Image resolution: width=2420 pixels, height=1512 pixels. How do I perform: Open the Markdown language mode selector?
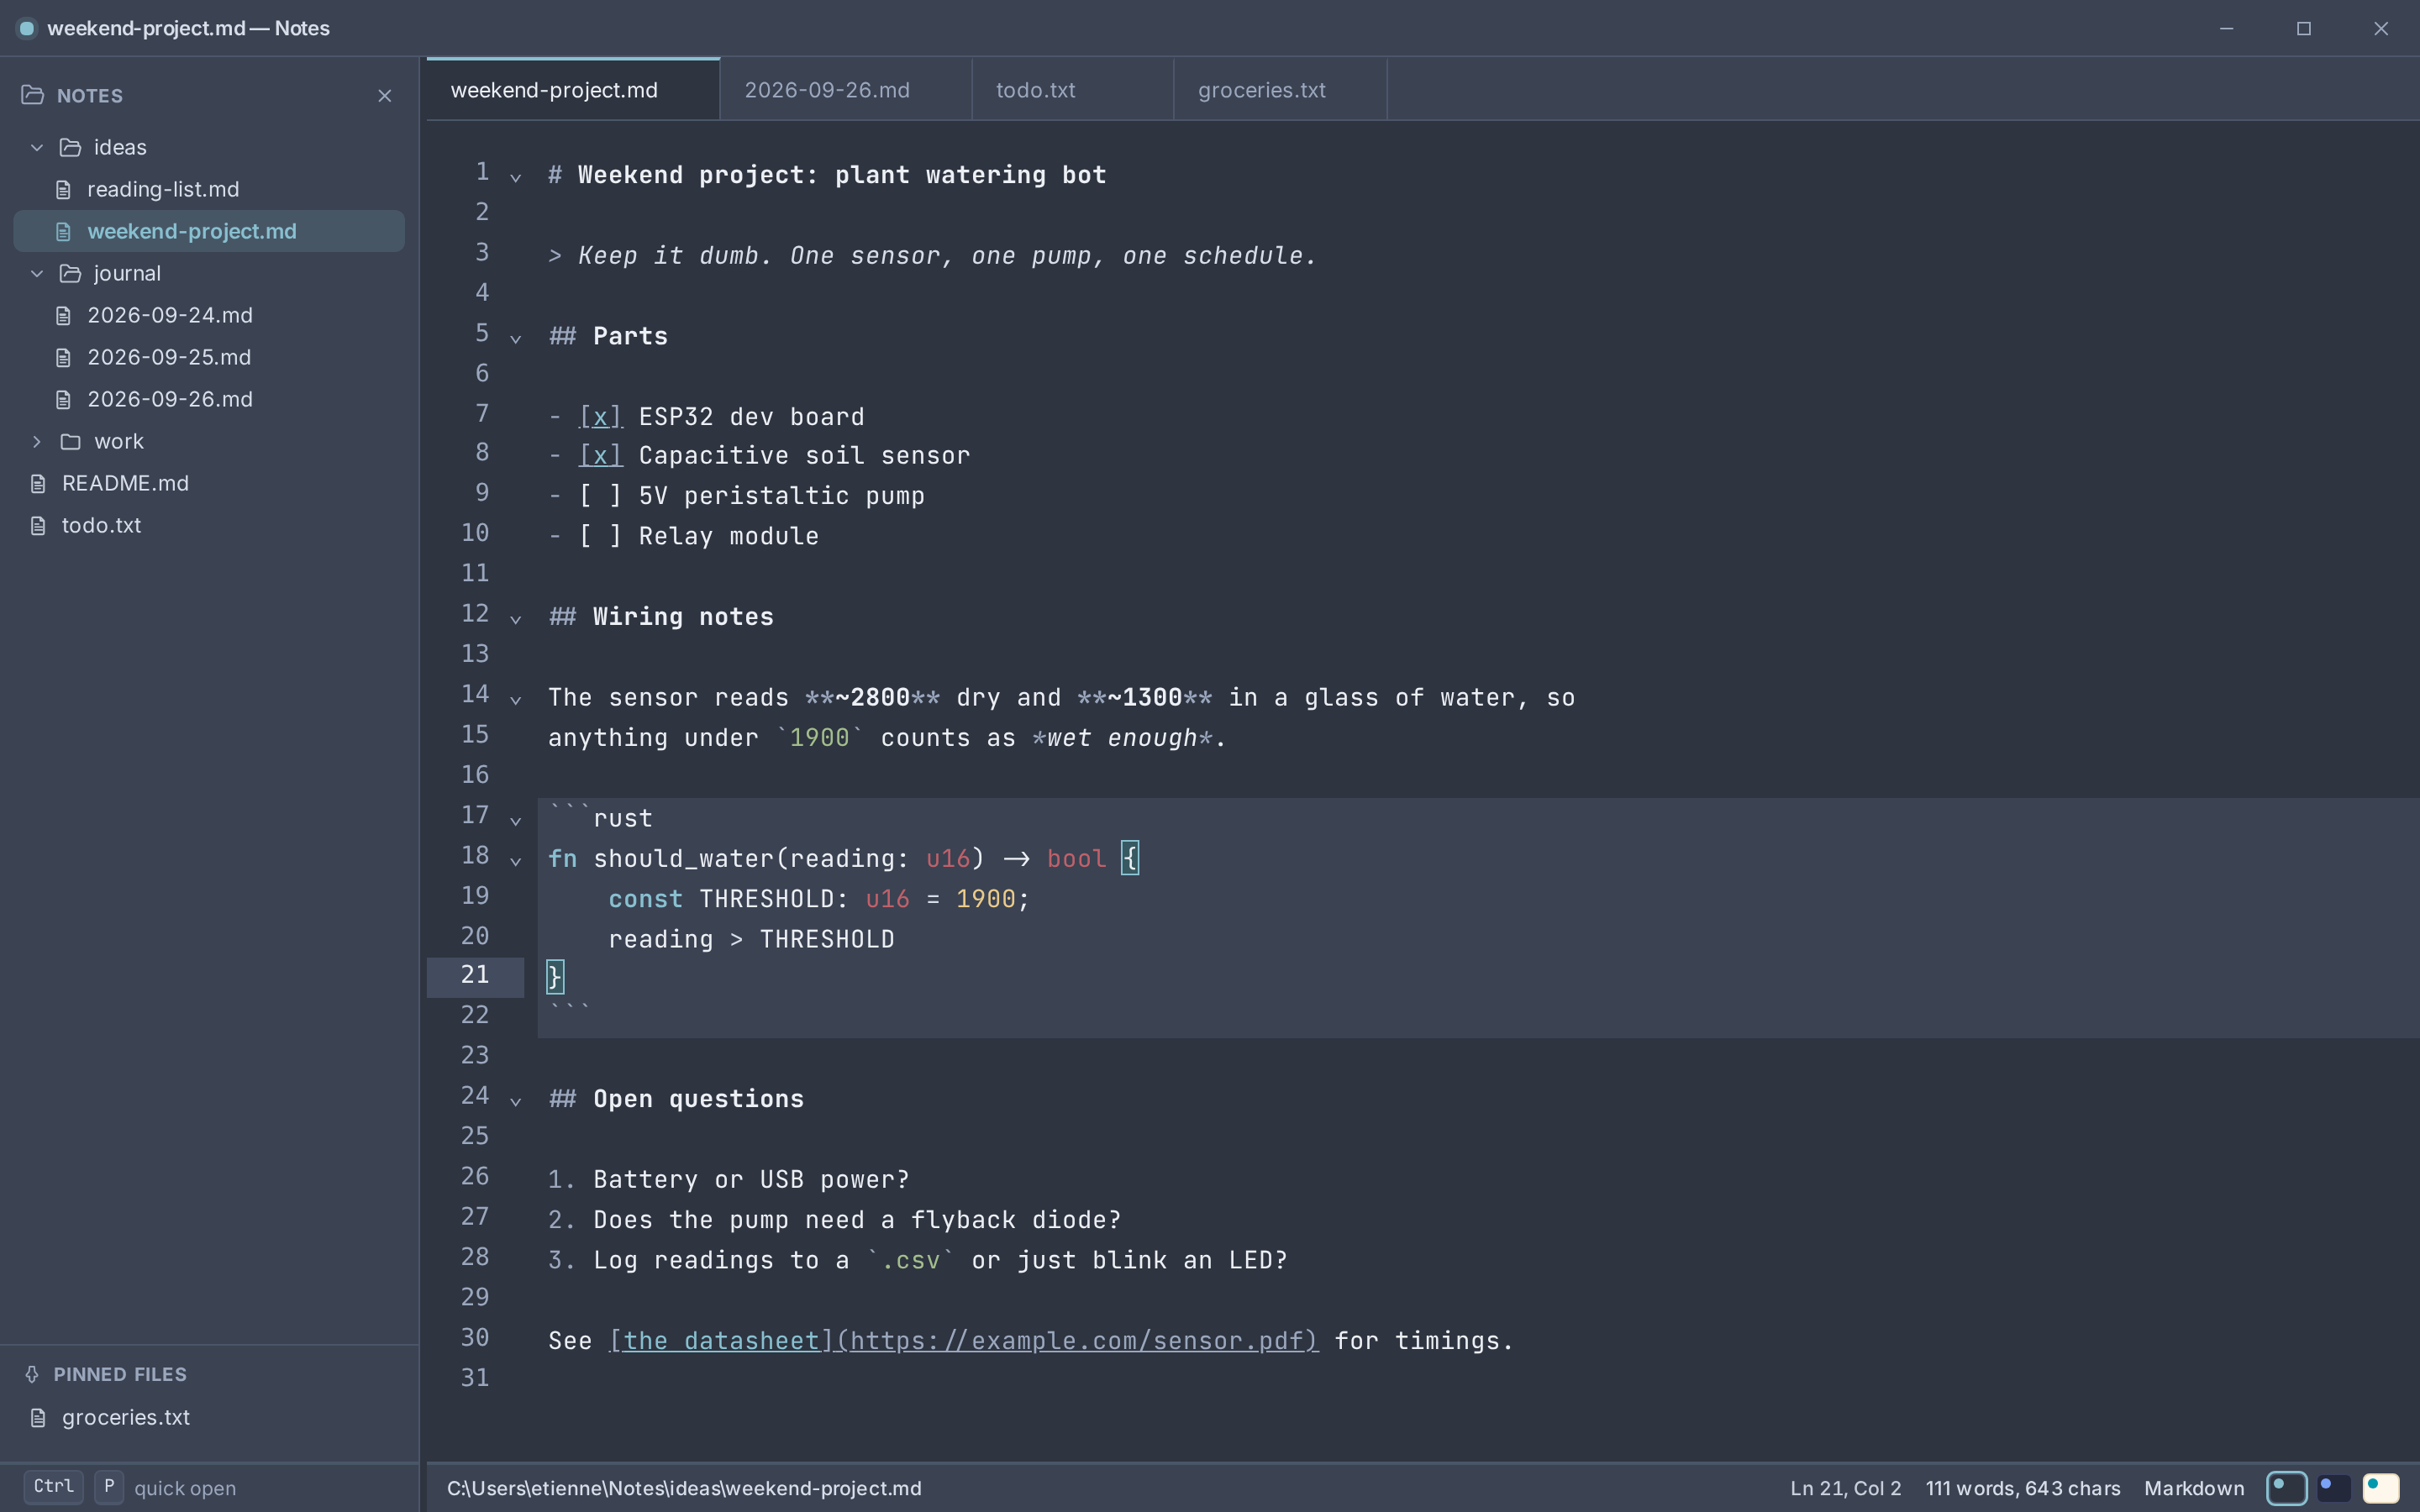click(2194, 1488)
